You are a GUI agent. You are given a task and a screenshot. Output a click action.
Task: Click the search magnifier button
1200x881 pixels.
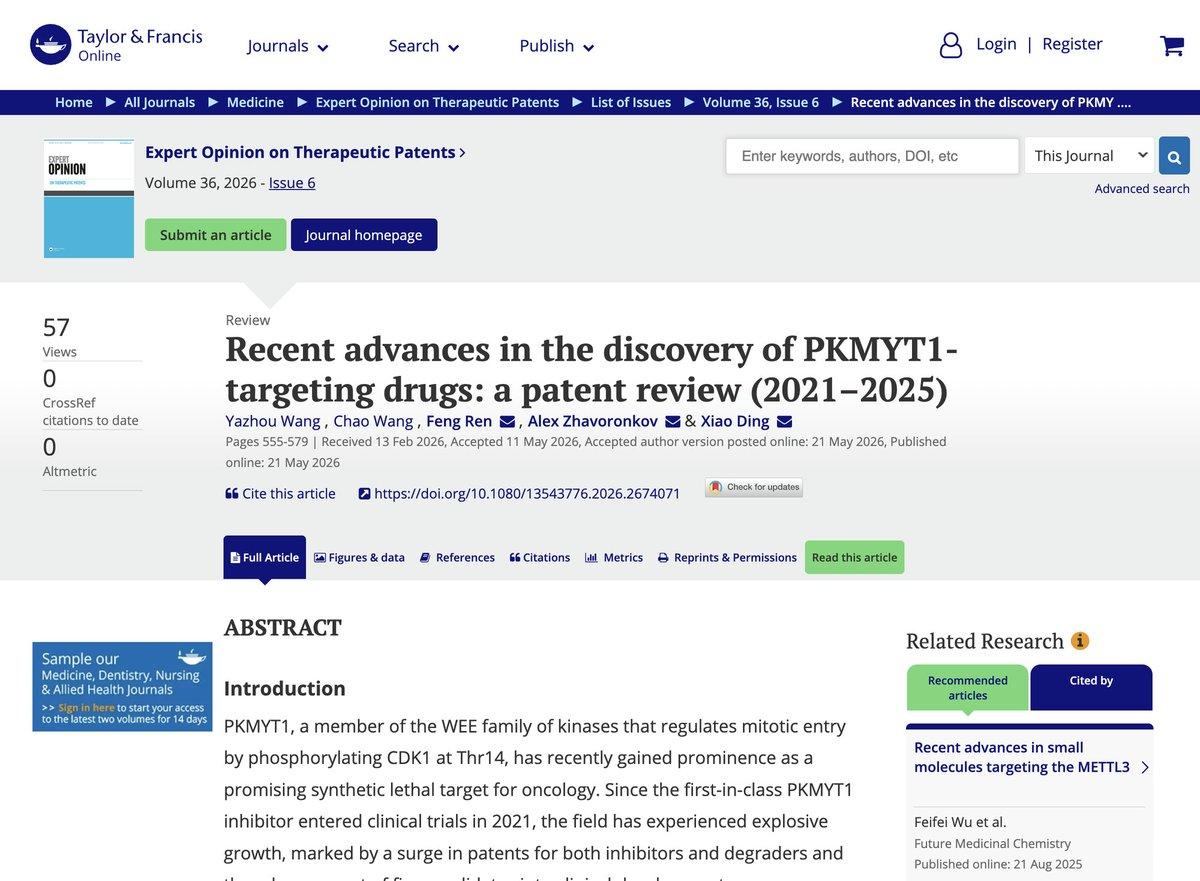point(1174,156)
